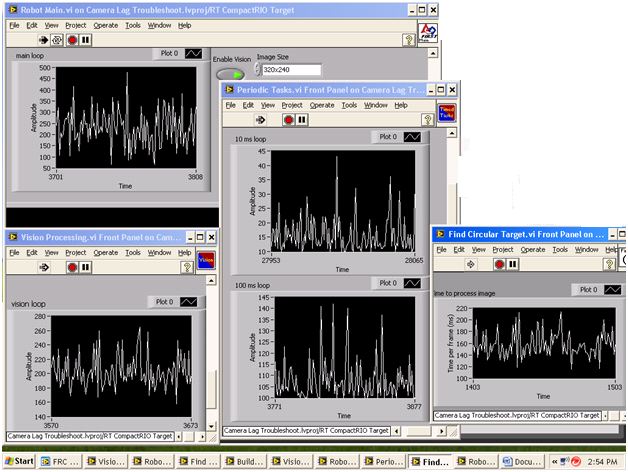
Task: Click Run arrow in Periodic Tasks window
Action: coord(260,120)
